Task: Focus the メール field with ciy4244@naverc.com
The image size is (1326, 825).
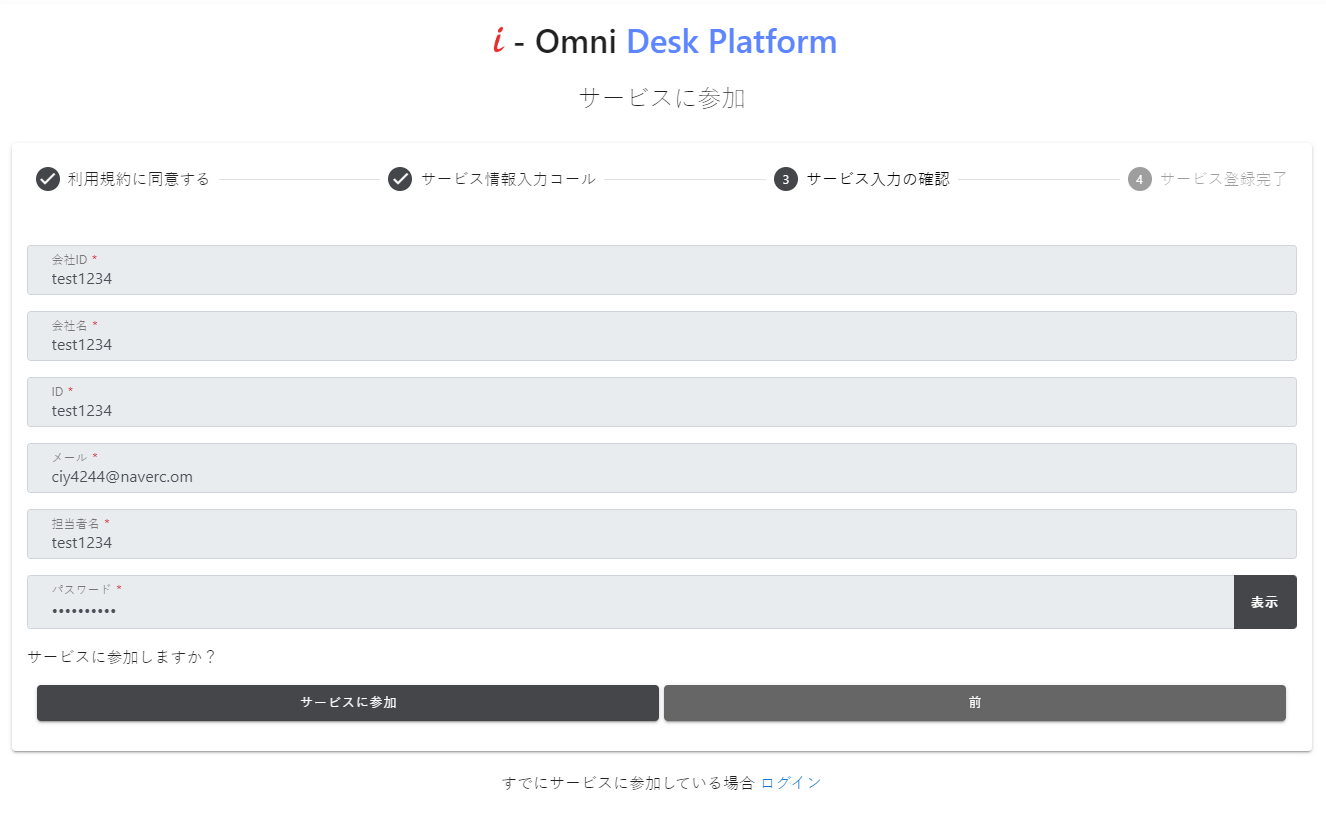Action: 662,468
